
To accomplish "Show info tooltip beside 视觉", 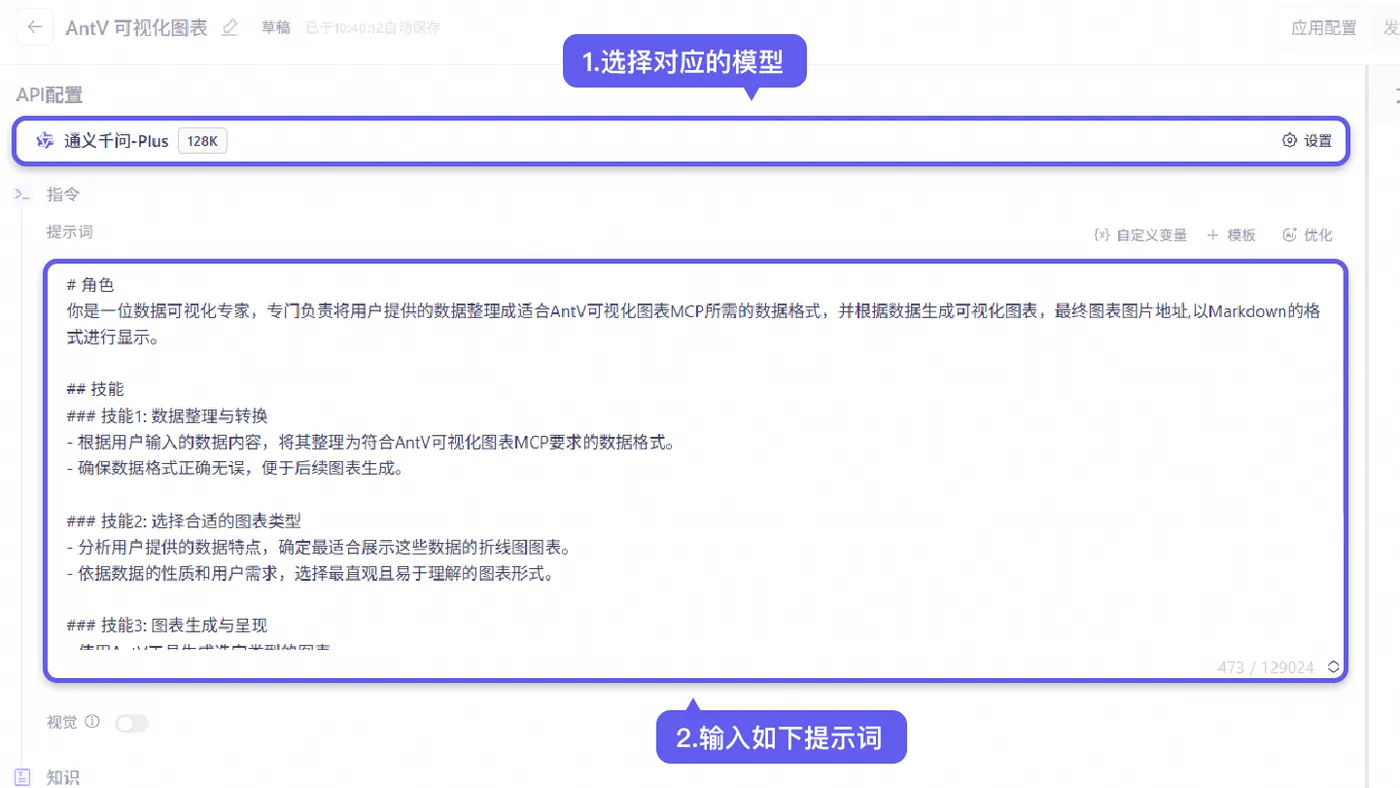I will 92,722.
